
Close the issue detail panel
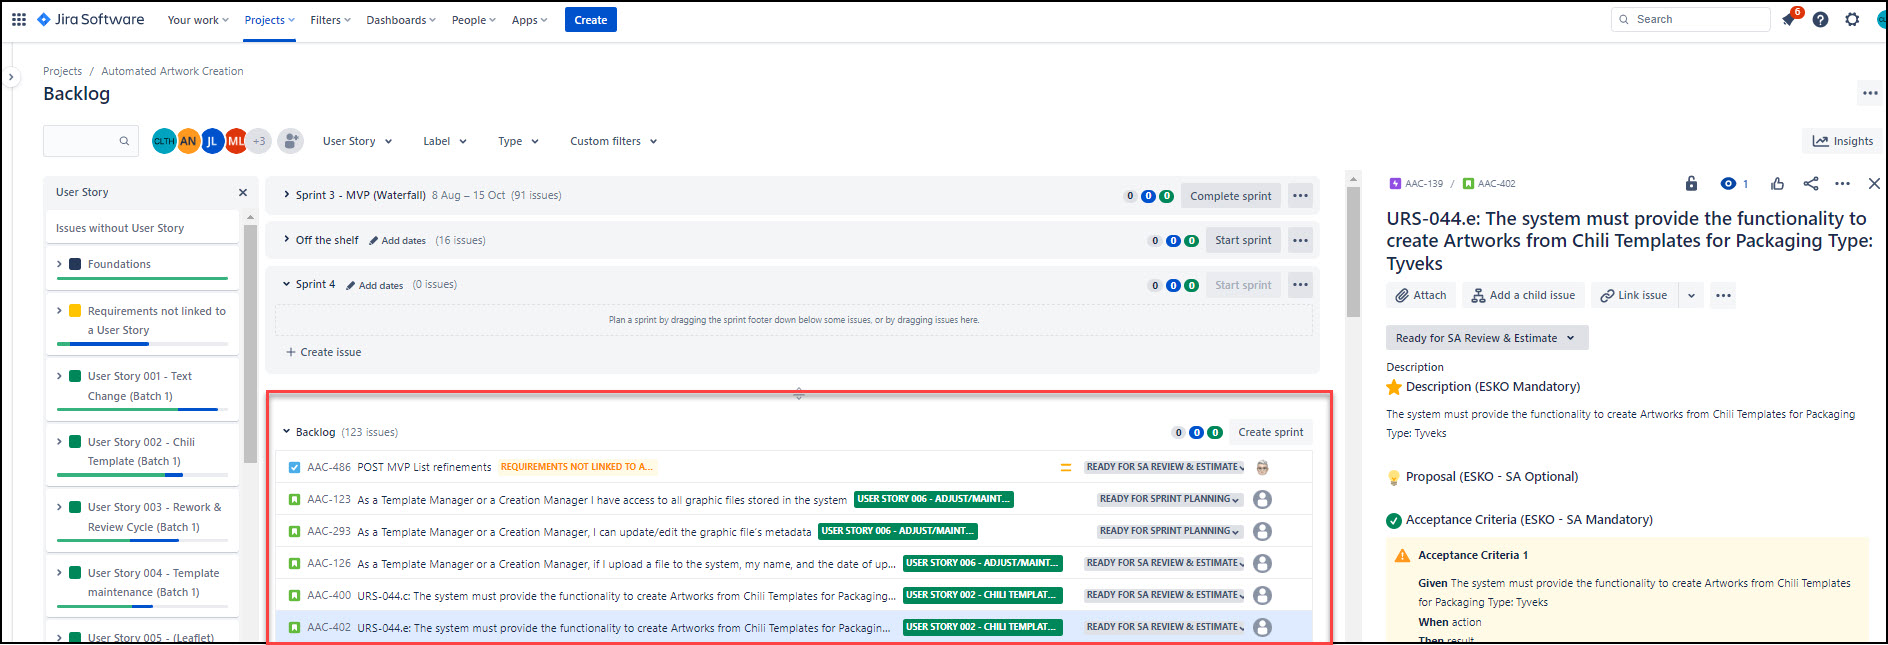pyautogui.click(x=1874, y=183)
